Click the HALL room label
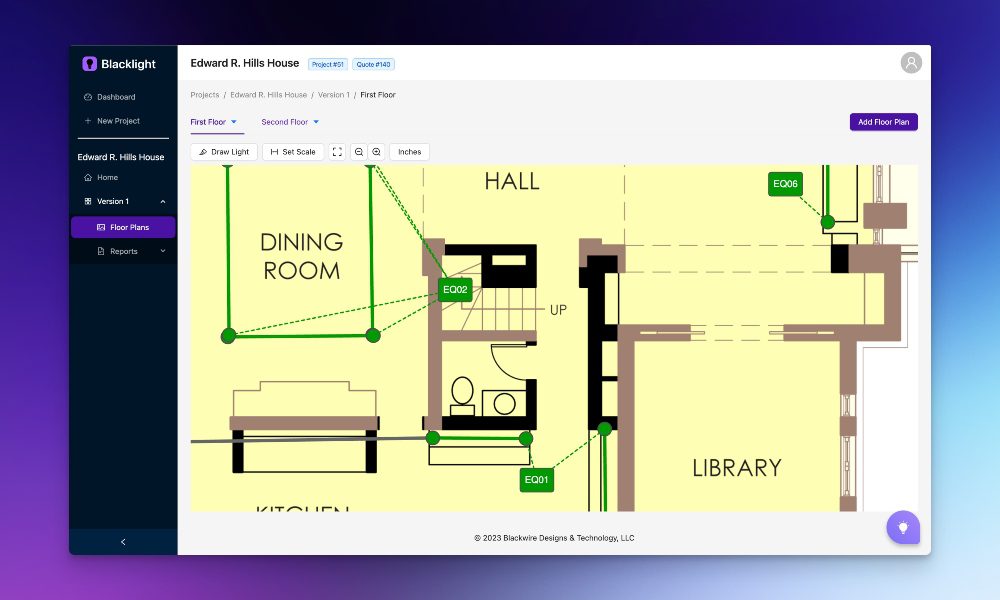 [512, 182]
